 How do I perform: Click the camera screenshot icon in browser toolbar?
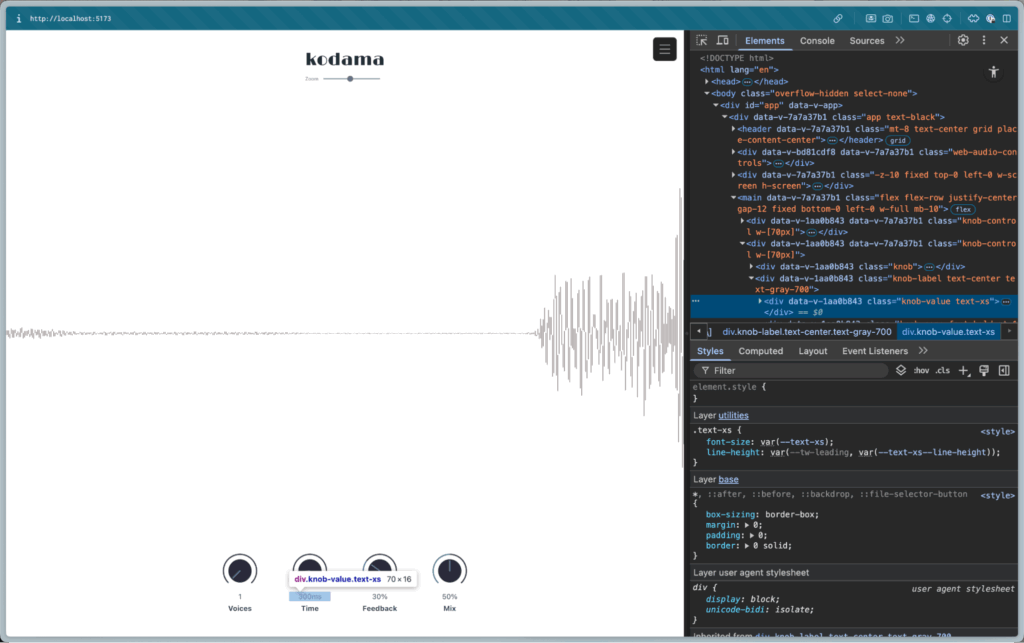886,18
